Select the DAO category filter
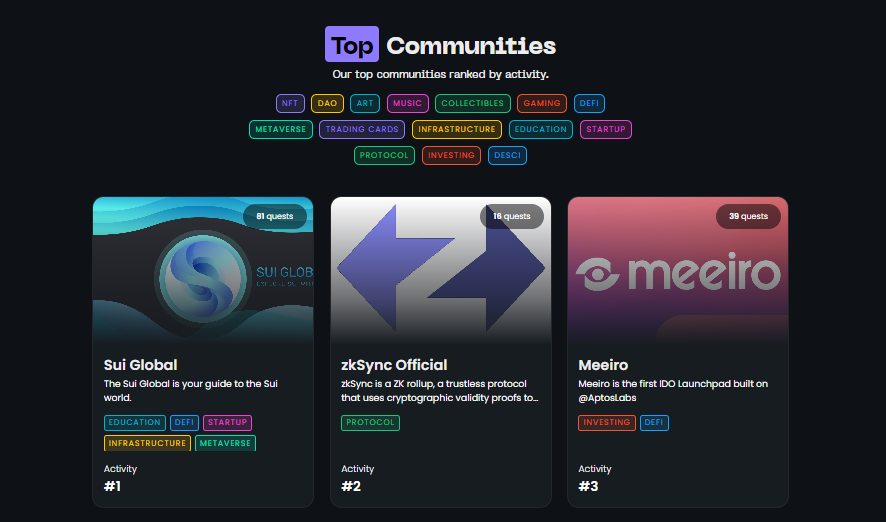Viewport: 886px width, 522px height. [x=327, y=103]
